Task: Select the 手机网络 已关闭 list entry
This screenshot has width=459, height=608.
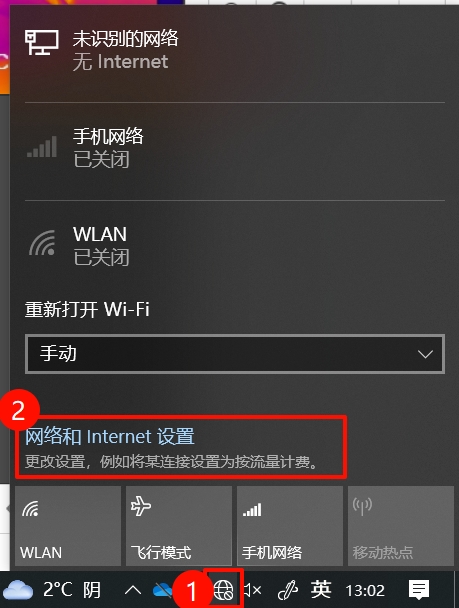Action: click(235, 149)
